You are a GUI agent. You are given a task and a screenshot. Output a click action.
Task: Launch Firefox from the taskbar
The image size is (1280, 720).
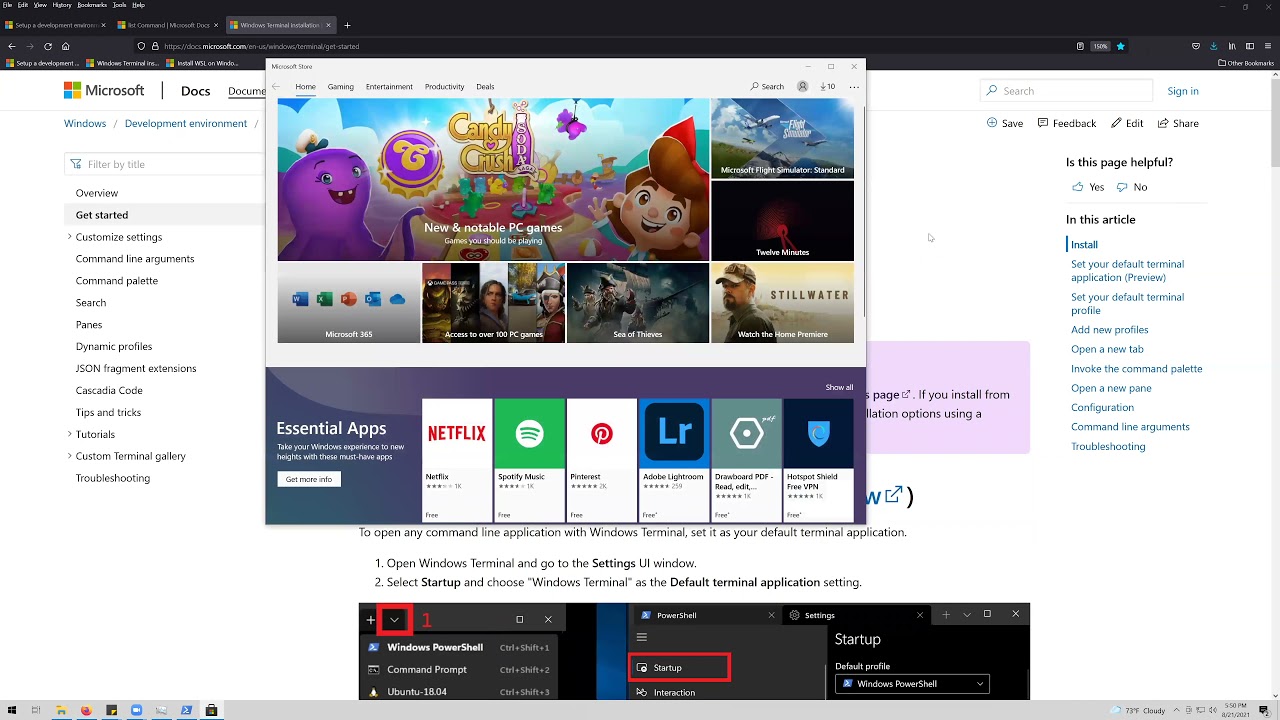86,710
